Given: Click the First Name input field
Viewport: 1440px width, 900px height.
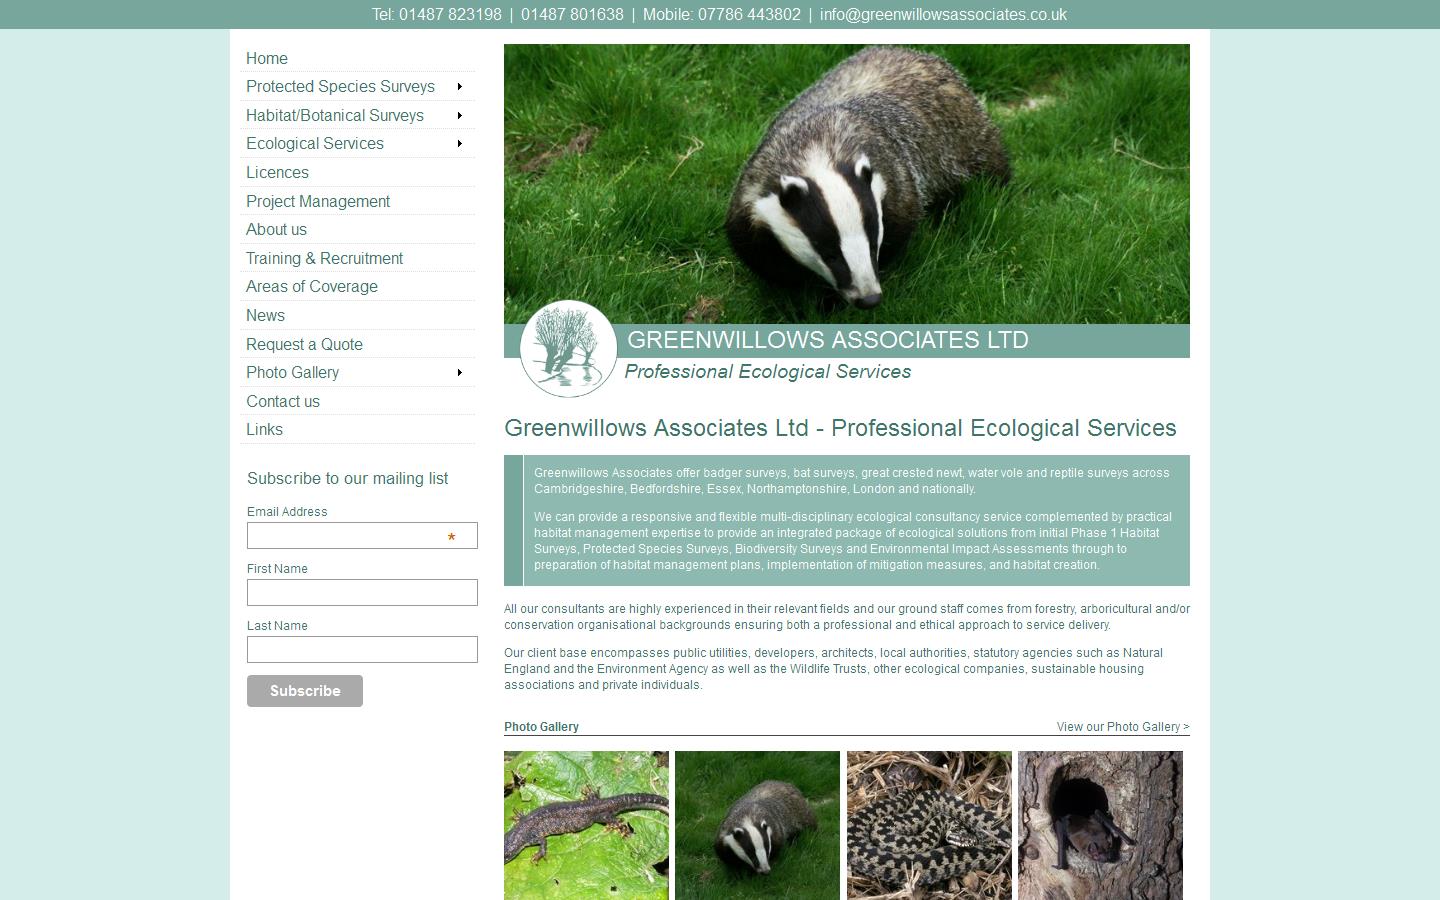Looking at the screenshot, I should 362,592.
